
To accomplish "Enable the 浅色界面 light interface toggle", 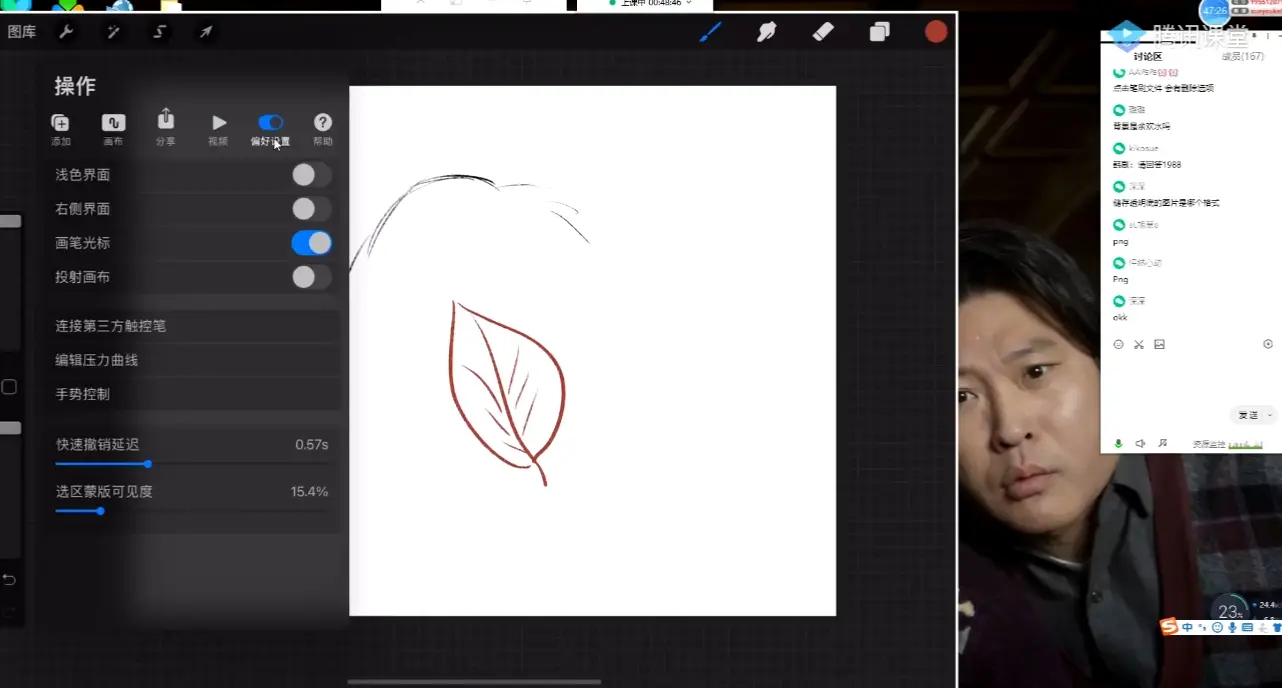I will [310, 174].
